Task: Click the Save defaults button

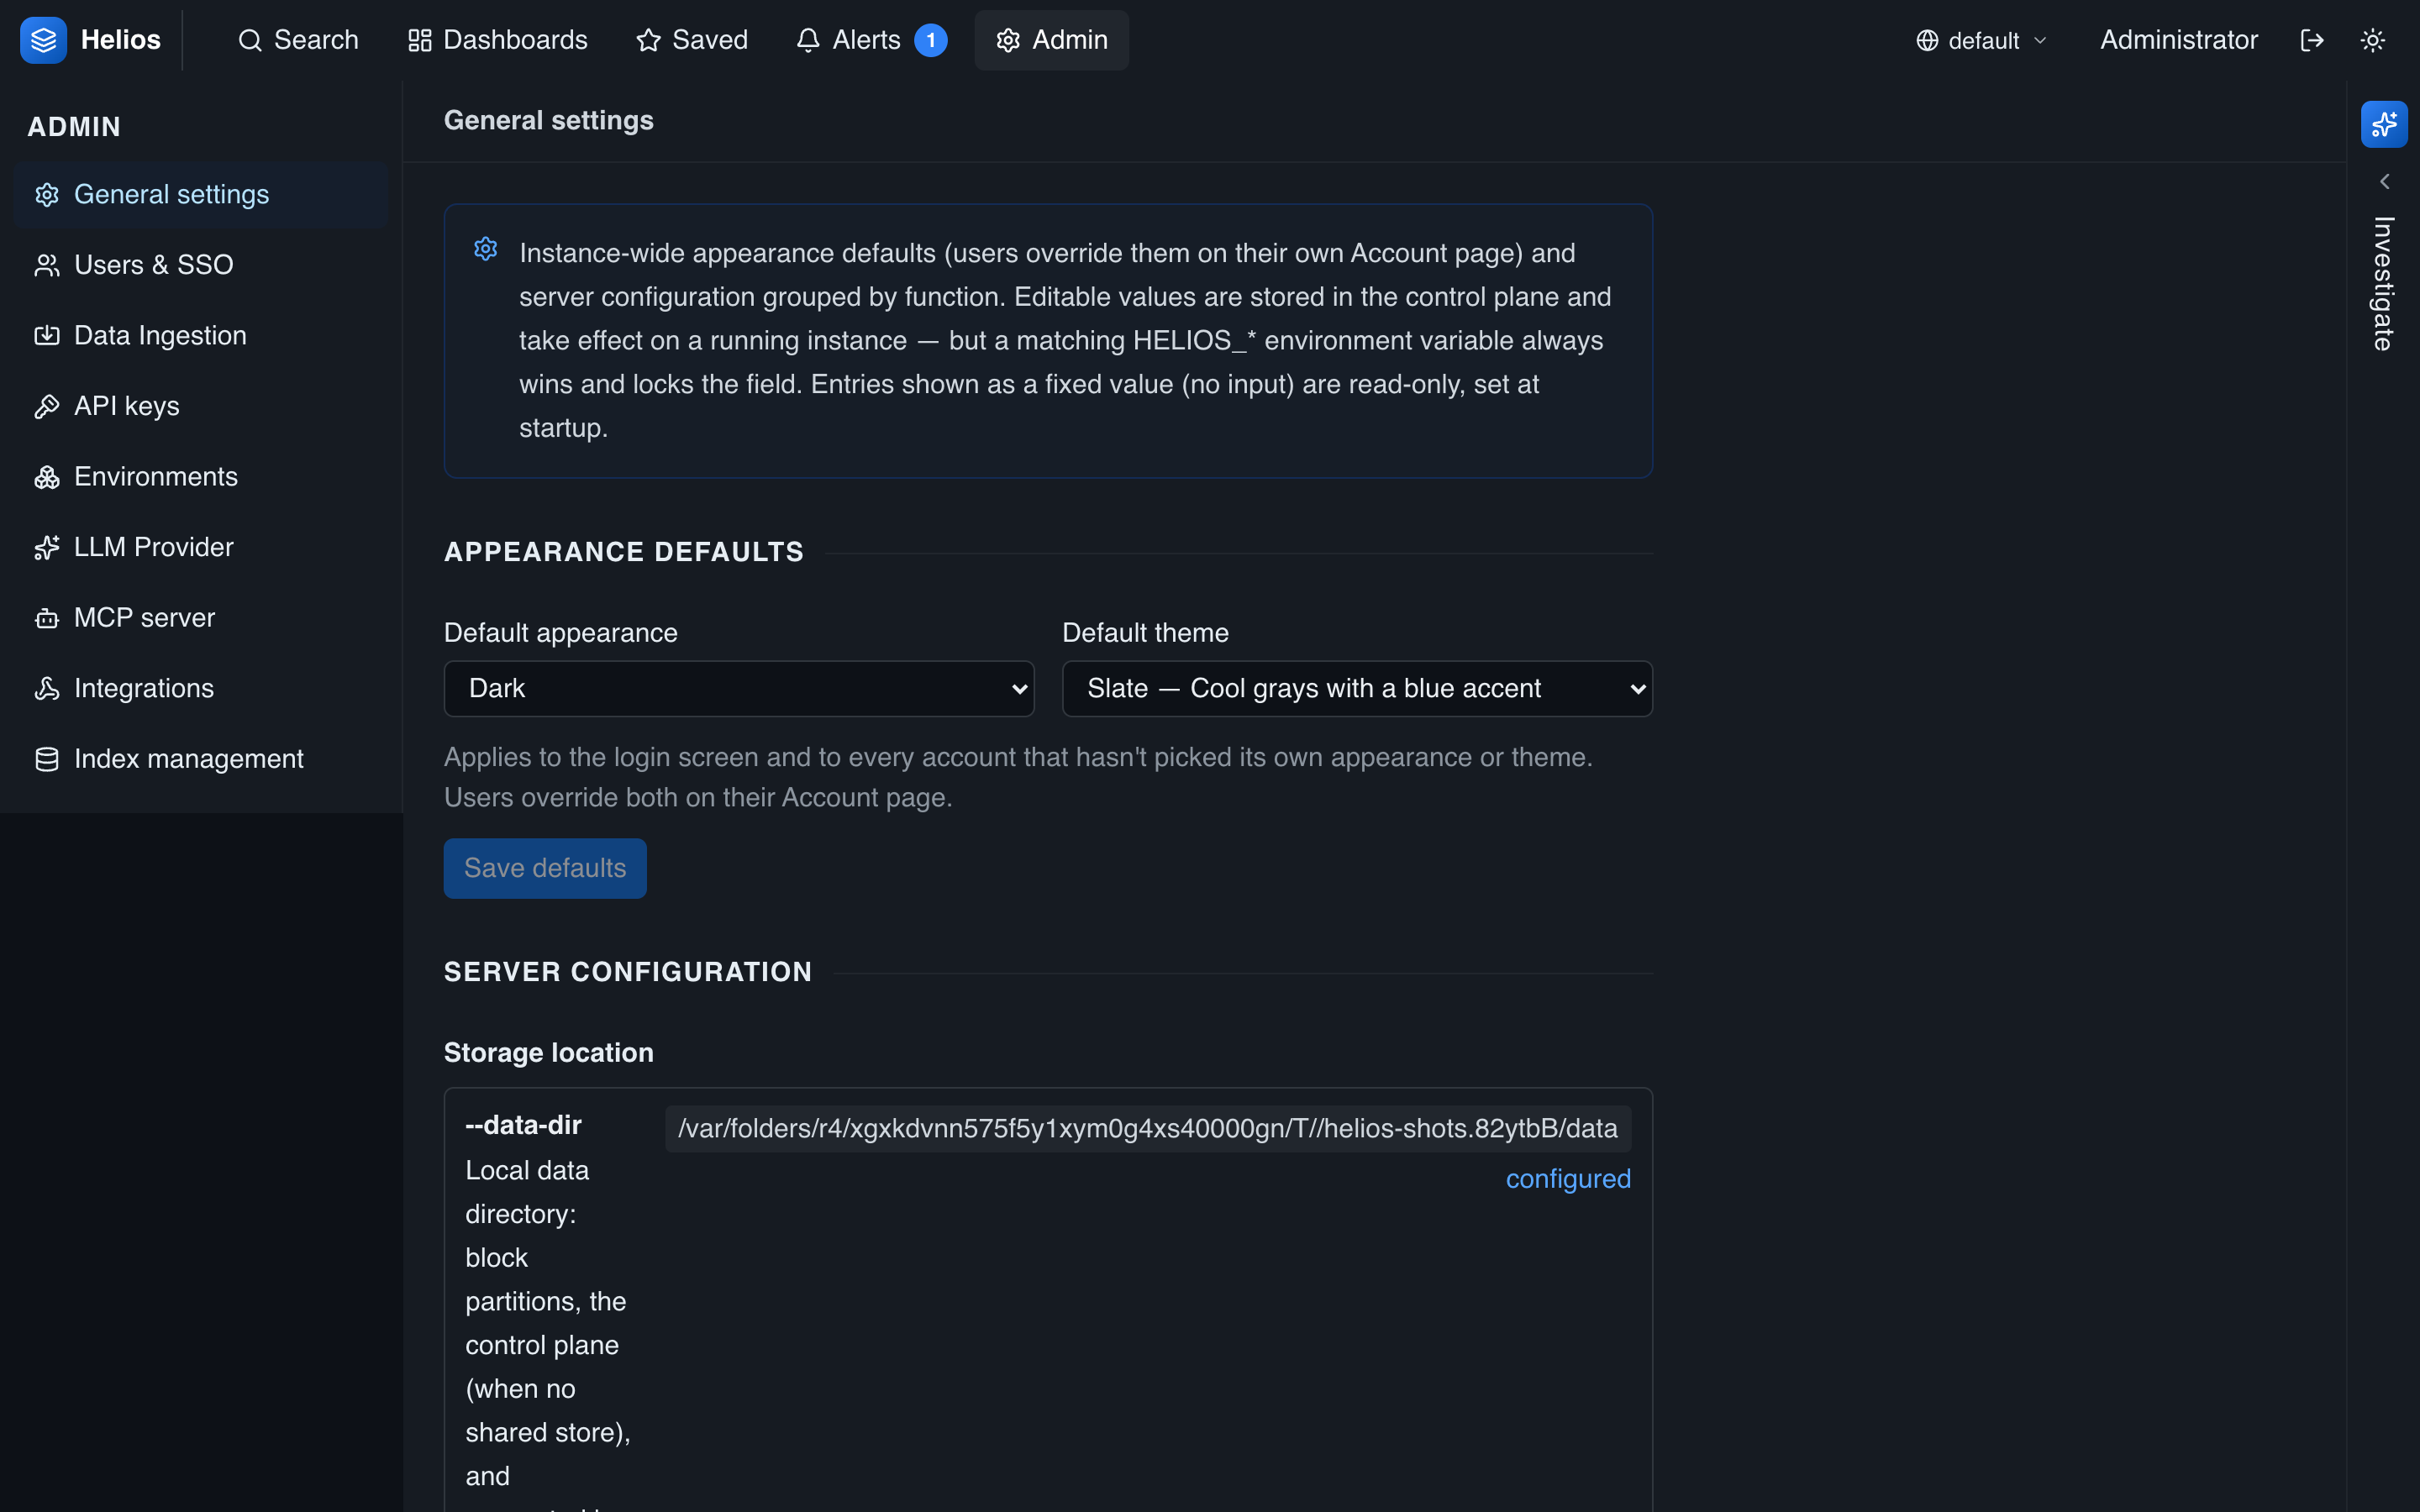Action: (545, 868)
